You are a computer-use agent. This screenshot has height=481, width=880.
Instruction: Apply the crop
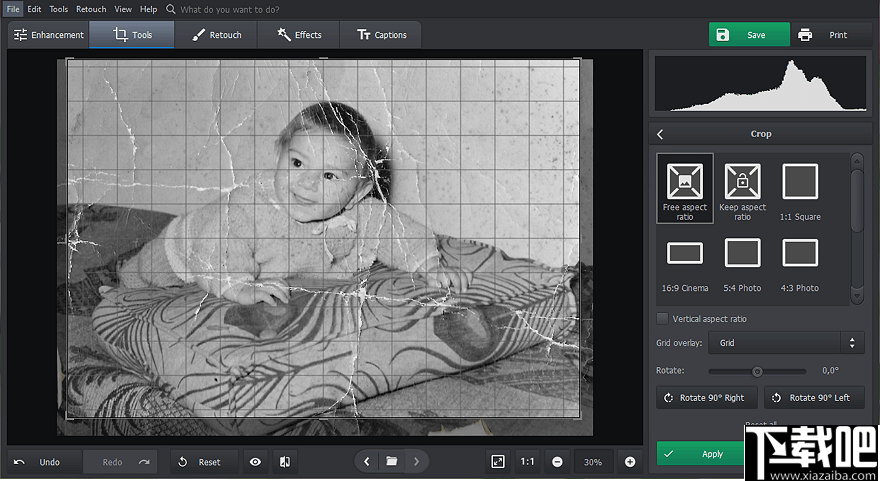pos(702,453)
